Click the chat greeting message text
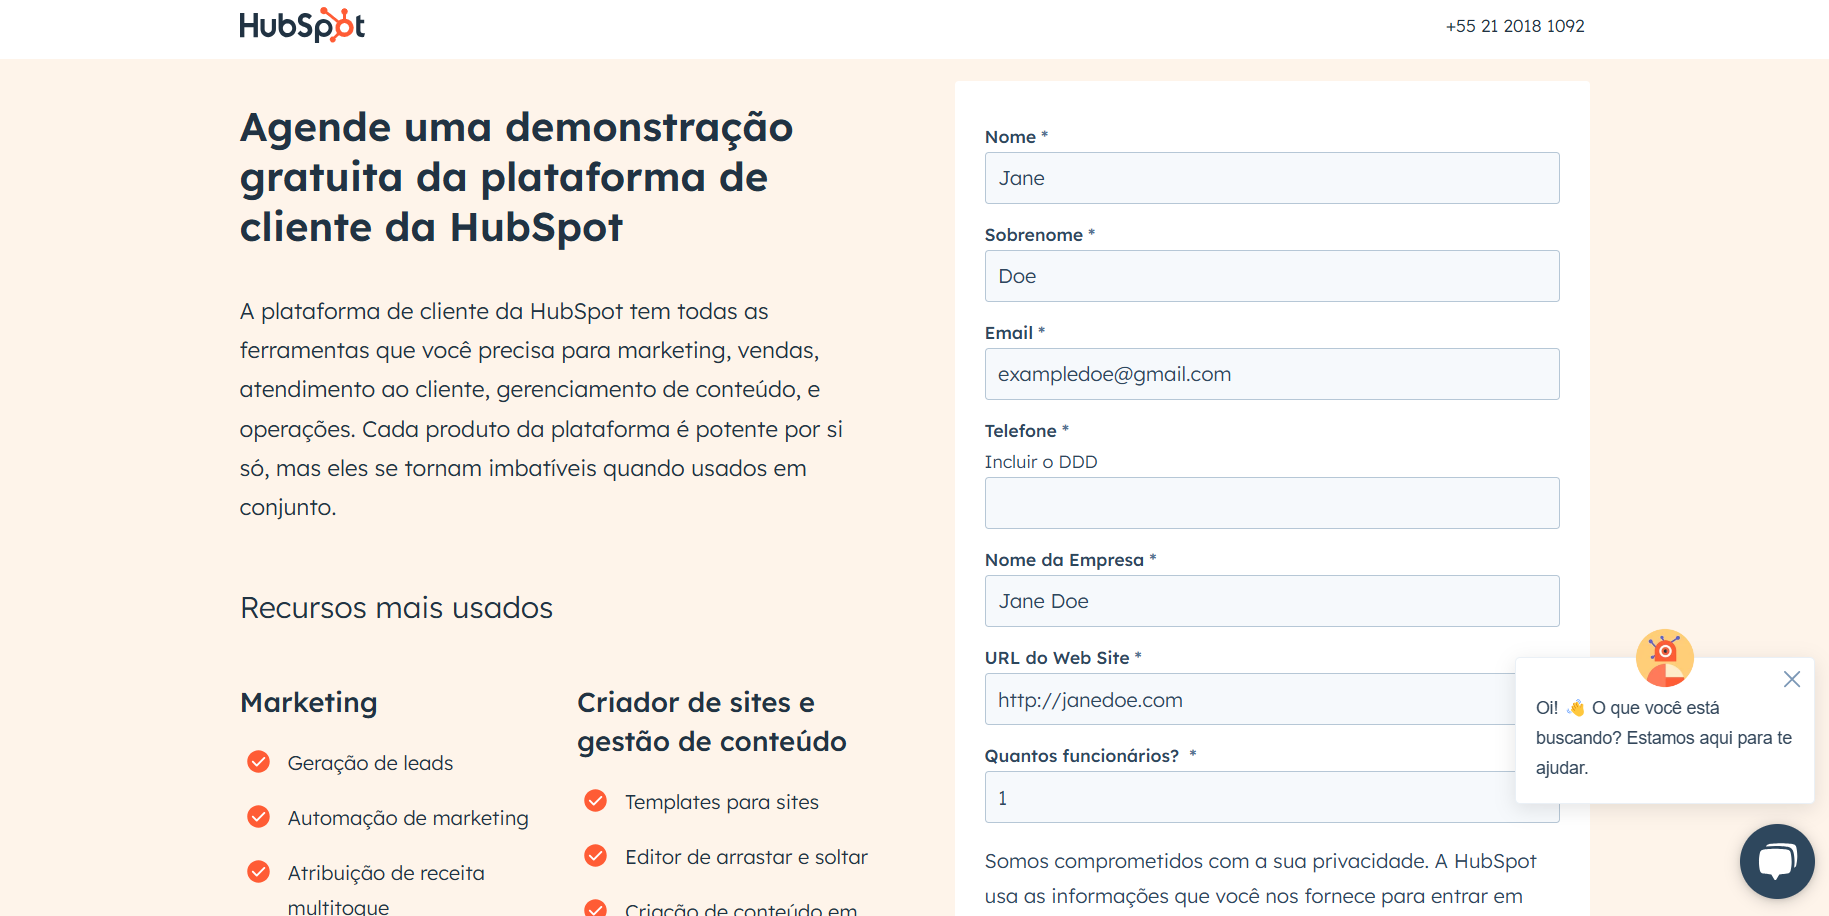The image size is (1829, 916). pos(1664,738)
